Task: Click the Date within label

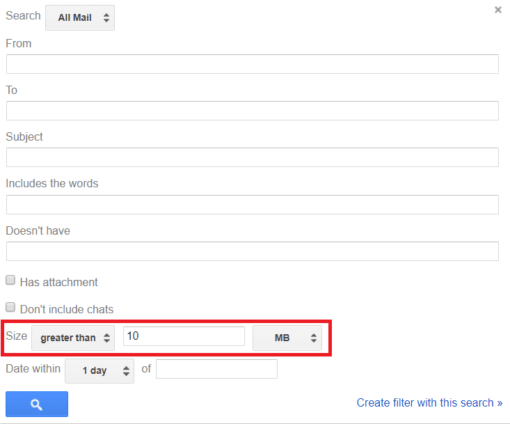Action: pos(33,369)
